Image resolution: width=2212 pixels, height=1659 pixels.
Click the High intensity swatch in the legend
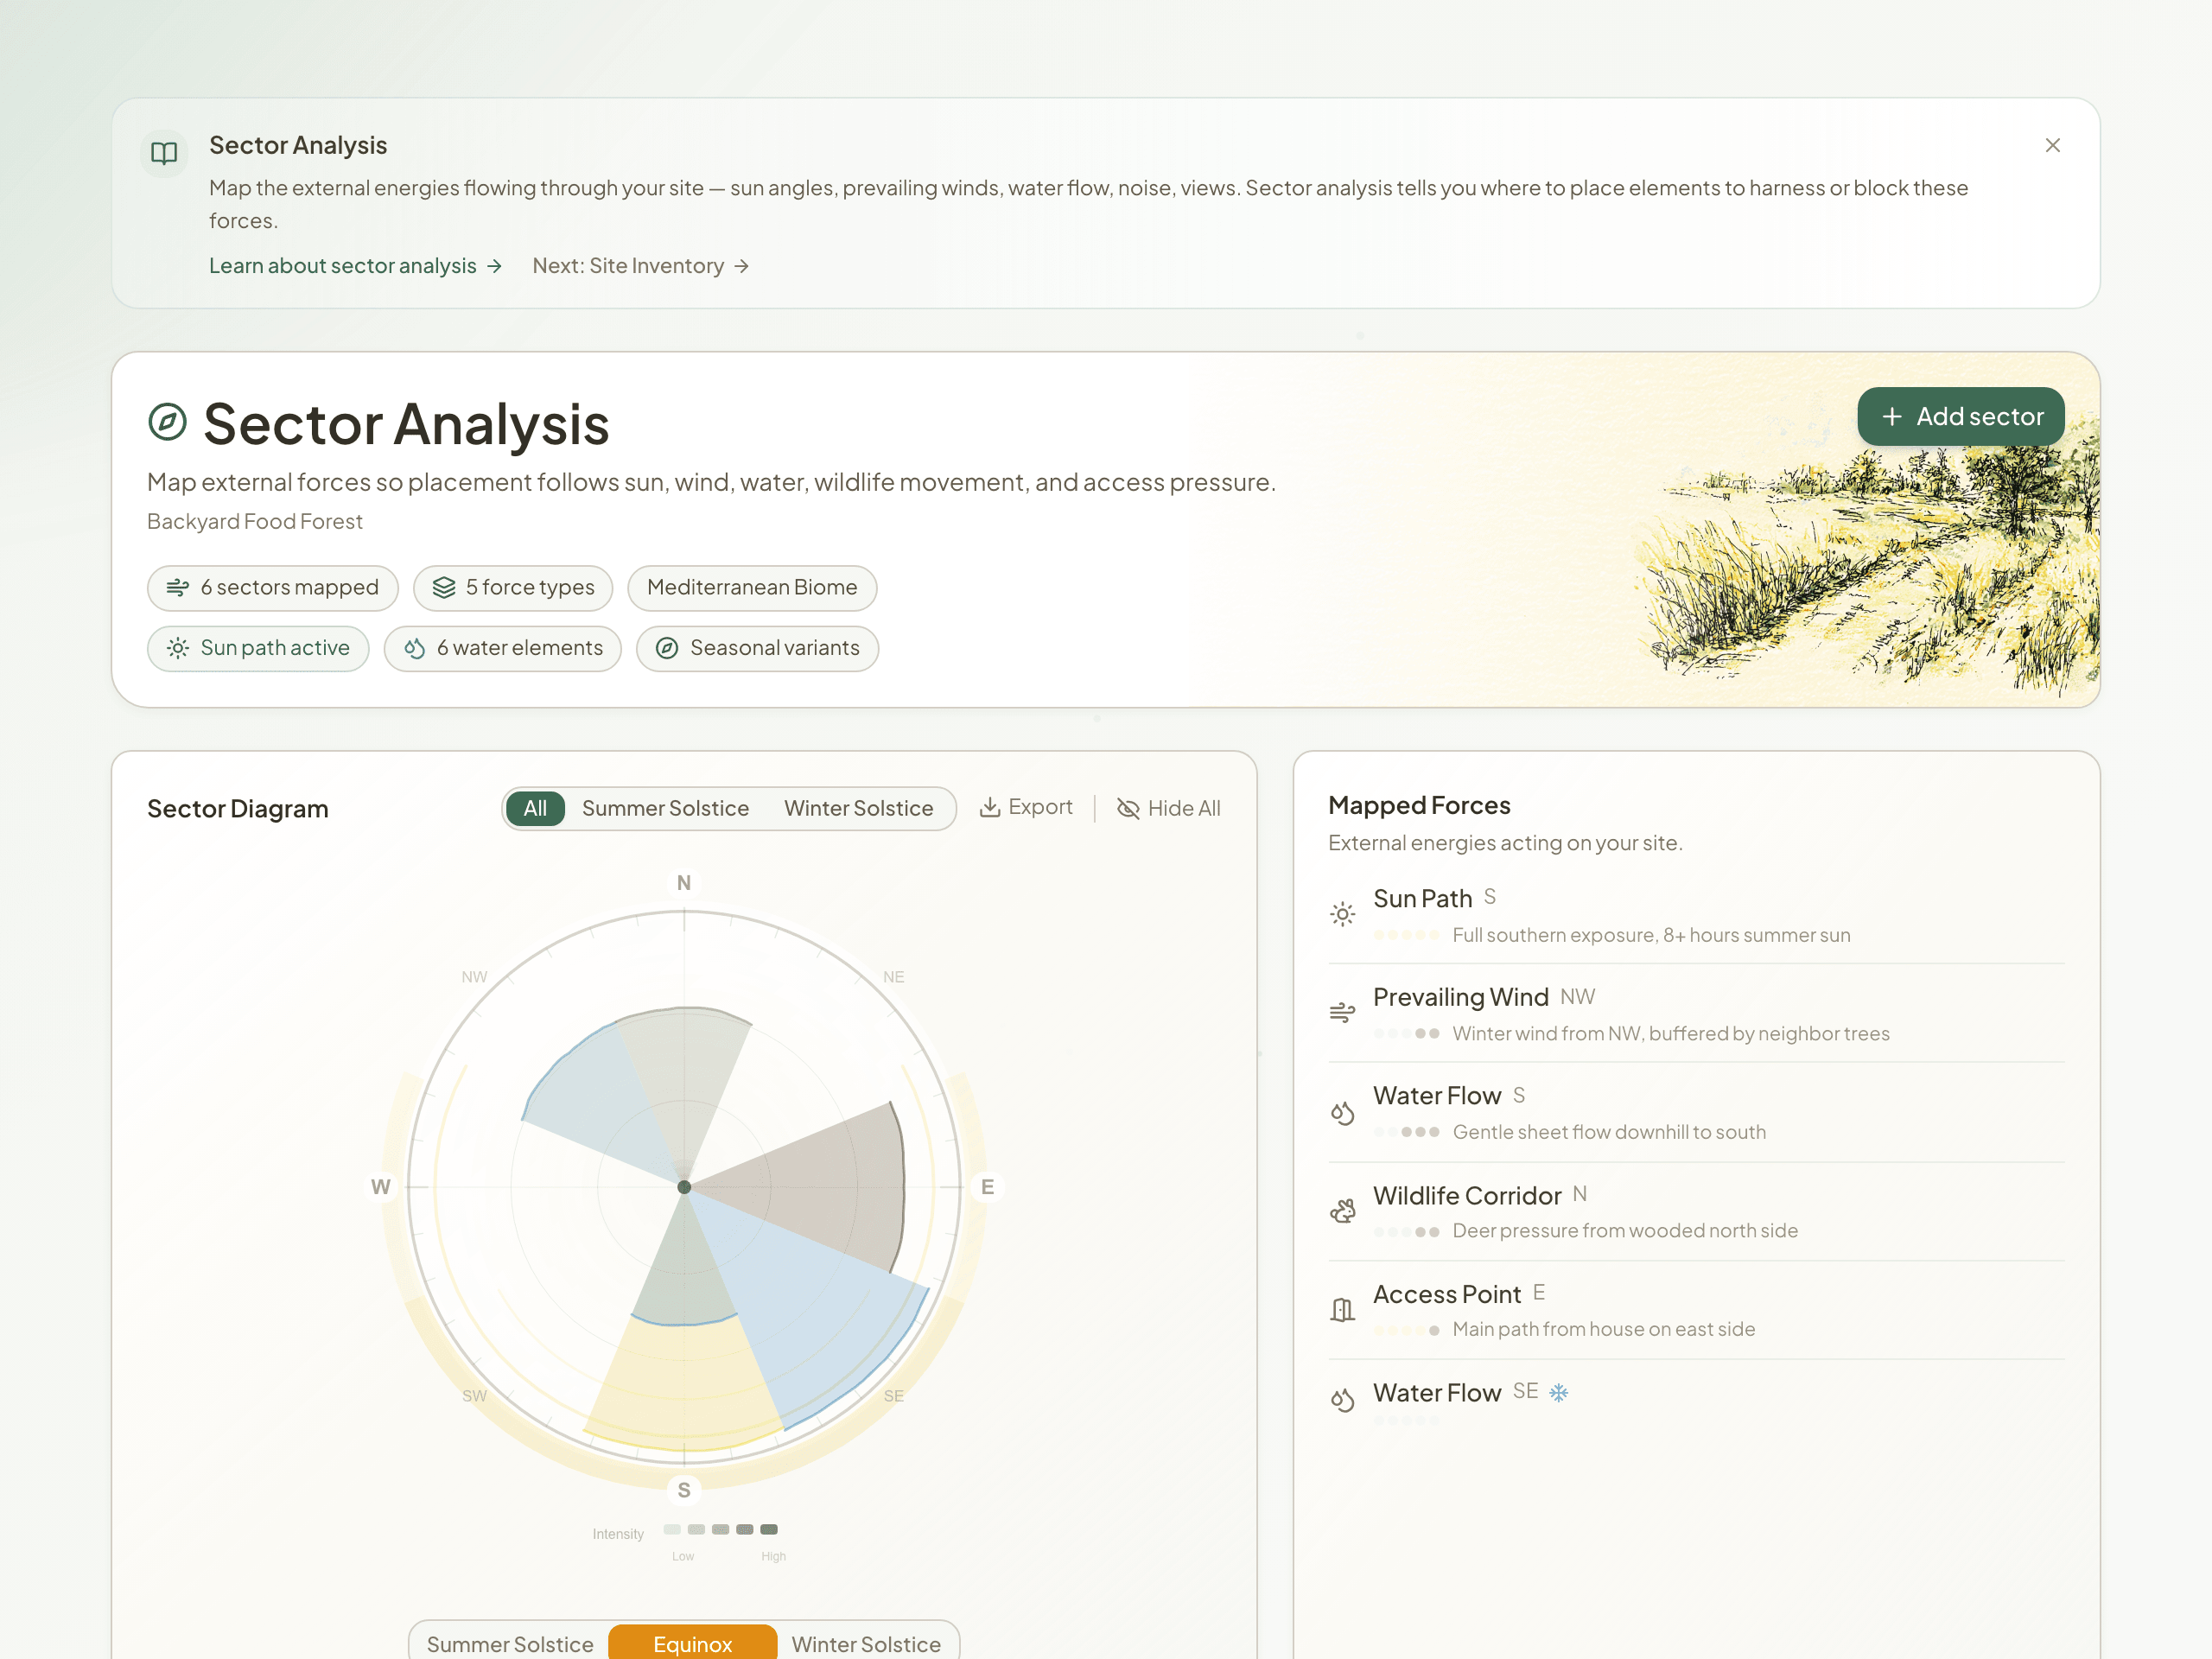coord(768,1529)
